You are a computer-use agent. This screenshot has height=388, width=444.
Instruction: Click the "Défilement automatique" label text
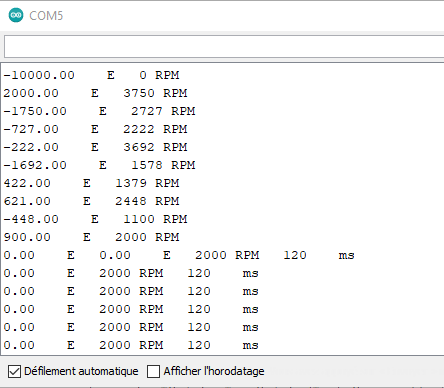click(x=81, y=371)
